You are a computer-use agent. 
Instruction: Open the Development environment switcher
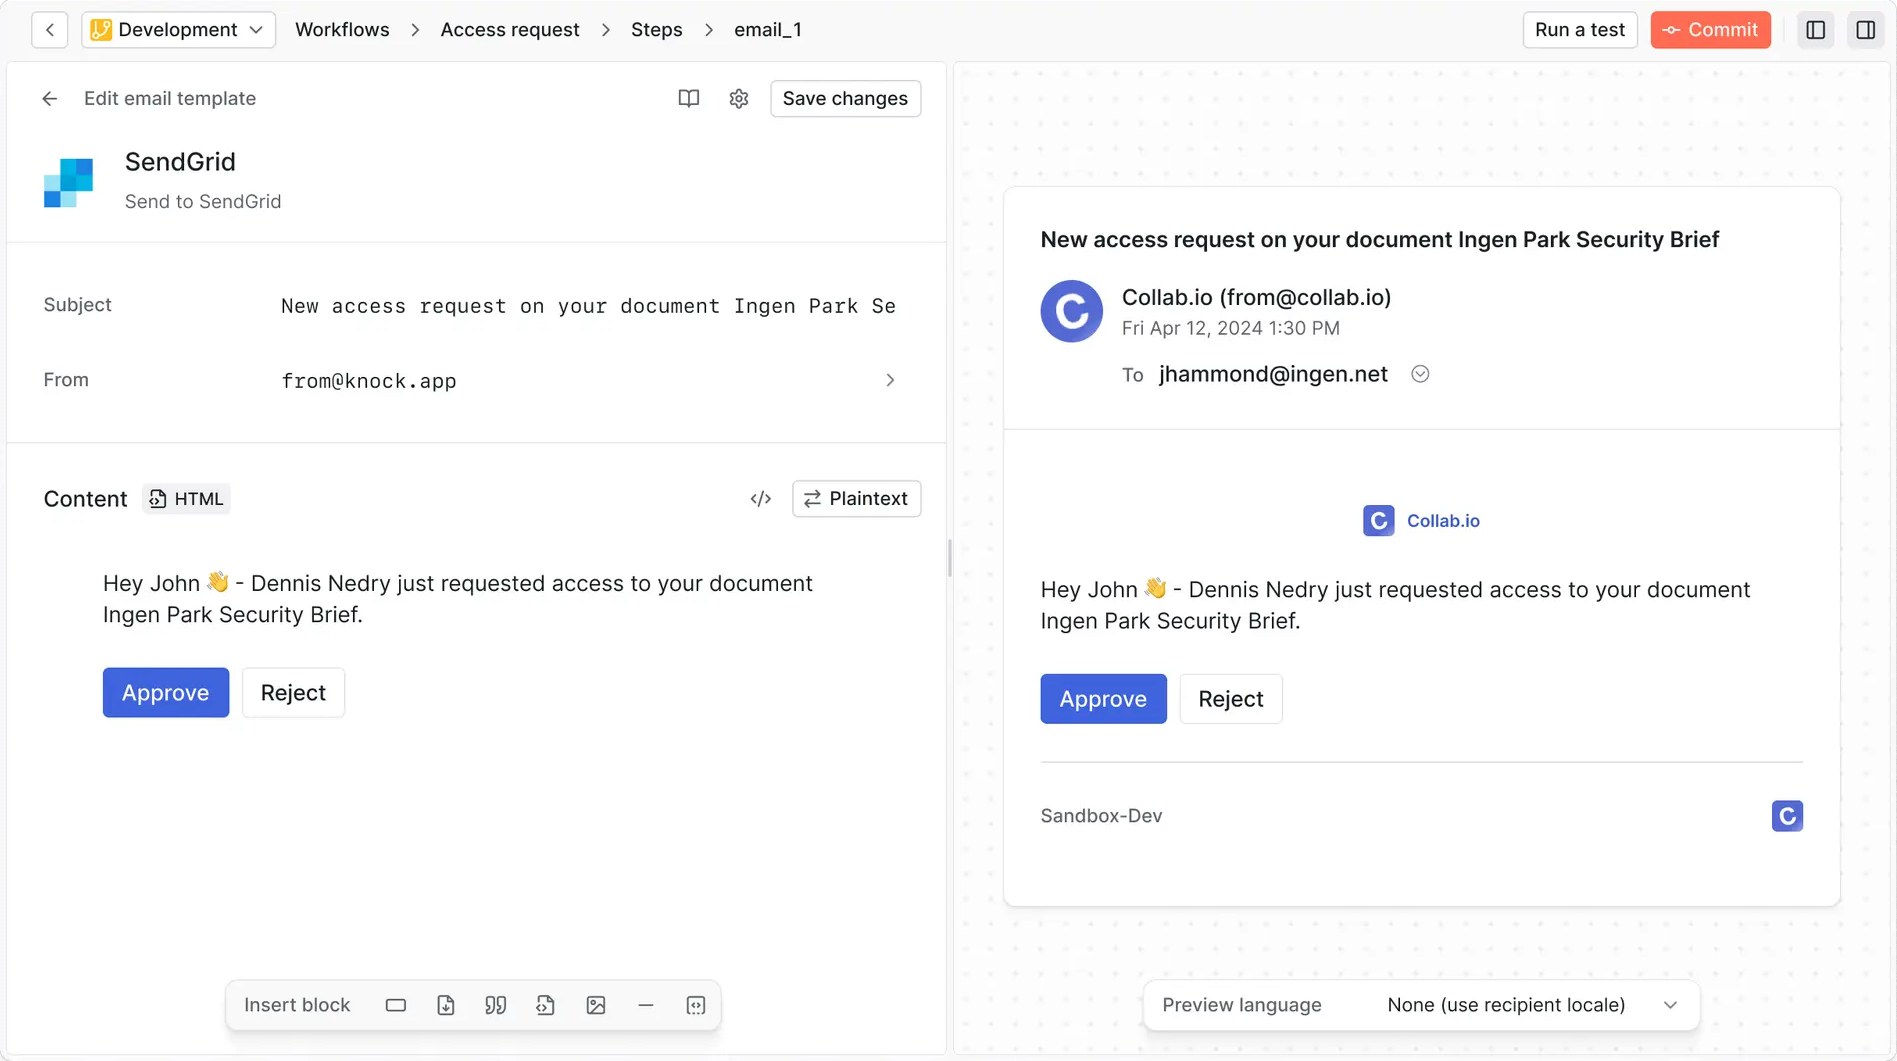coord(178,29)
